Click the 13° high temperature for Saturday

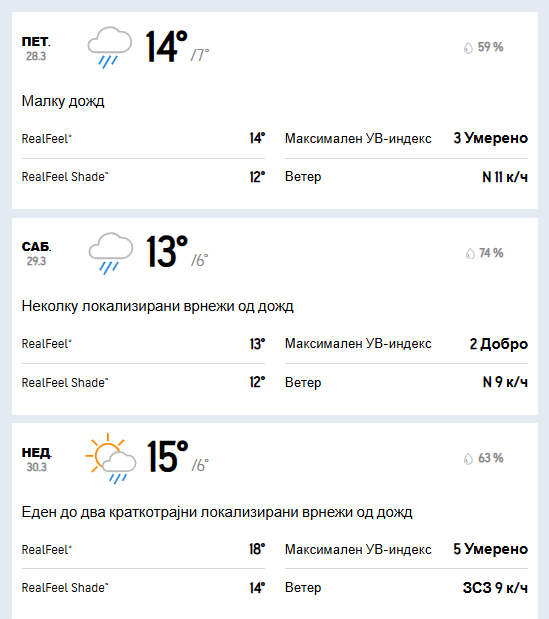[x=167, y=252]
